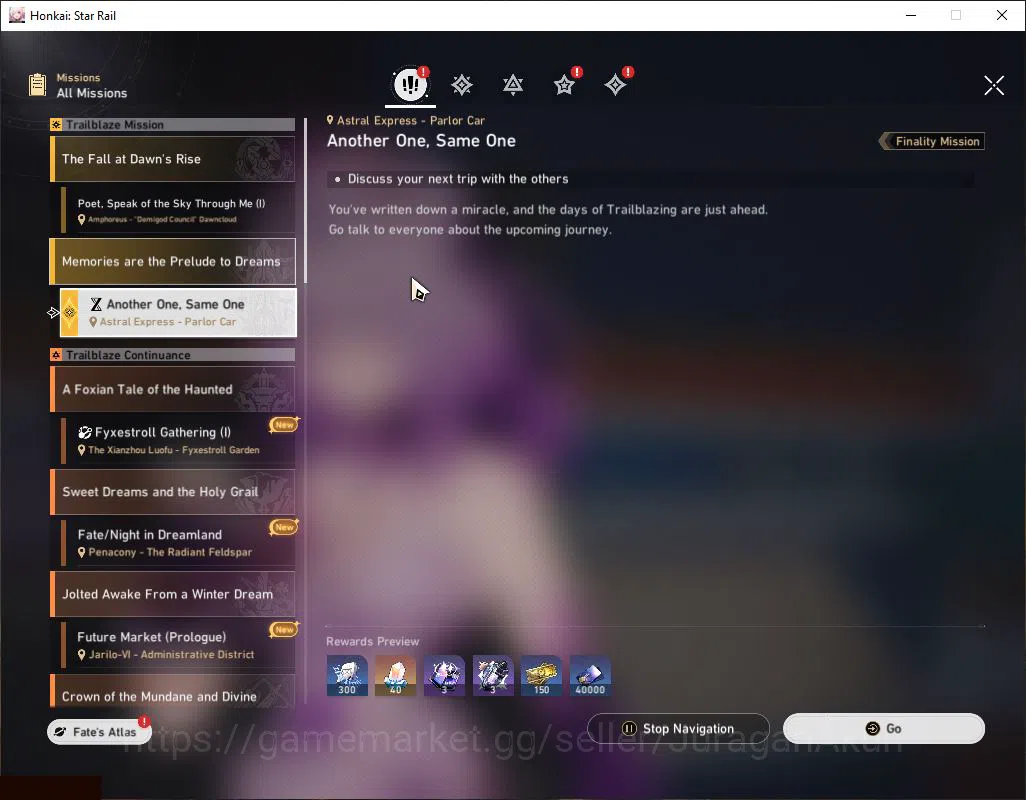Expand A Foxian Tale of the Haunted chapter
1026x800 pixels.
pyautogui.click(x=173, y=389)
